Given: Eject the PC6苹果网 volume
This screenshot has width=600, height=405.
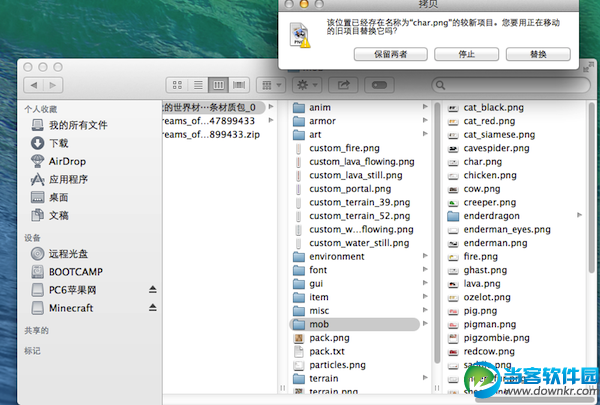Looking at the screenshot, I should pyautogui.click(x=153, y=289).
